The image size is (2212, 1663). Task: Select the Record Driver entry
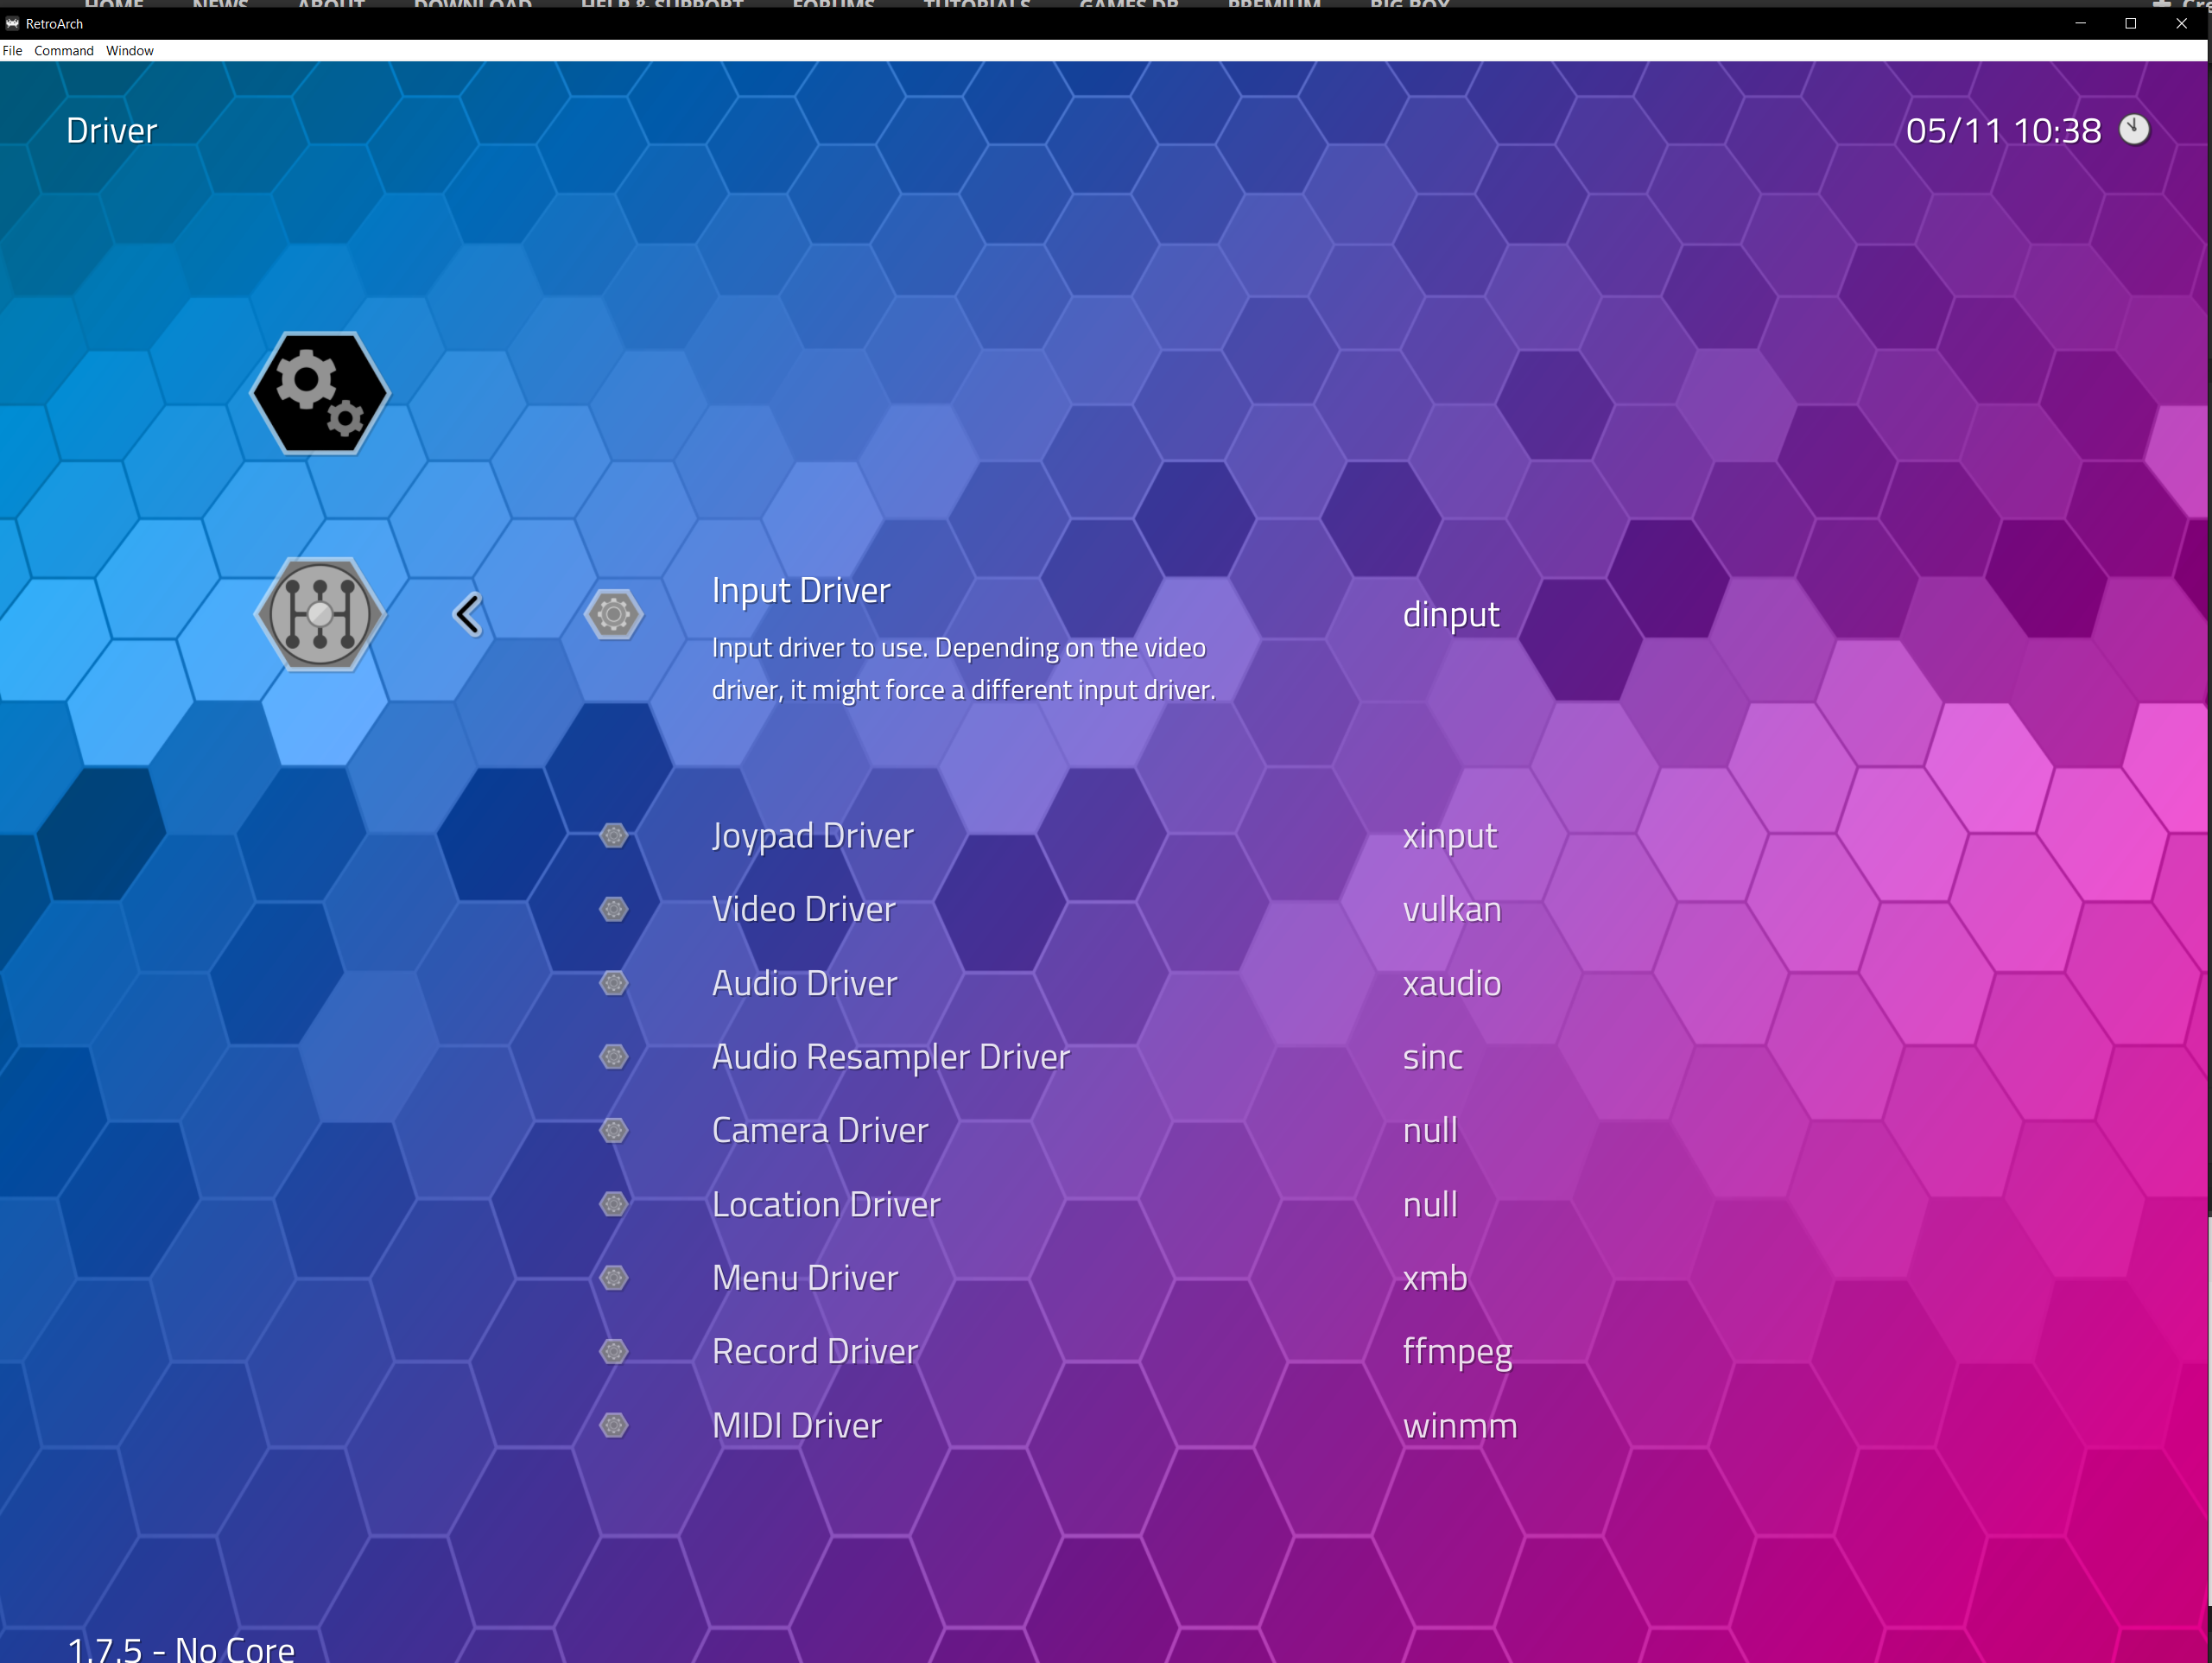point(815,1351)
